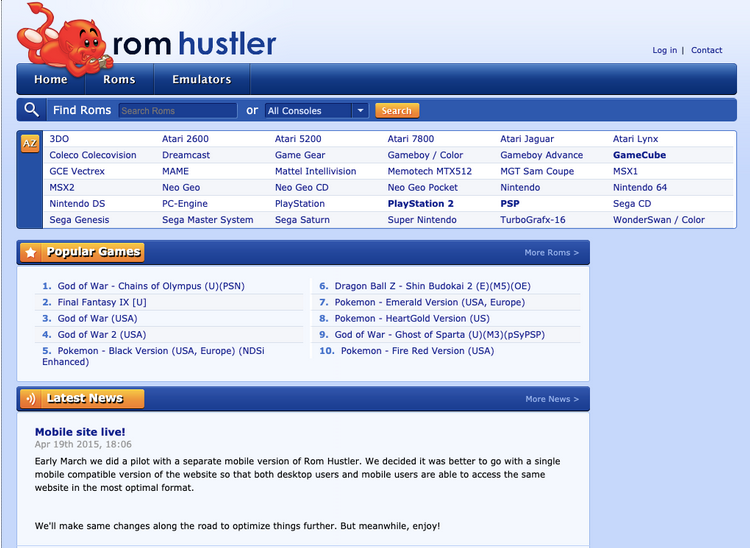Open the Roms menu tab
This screenshot has width=750, height=548.
coord(119,79)
